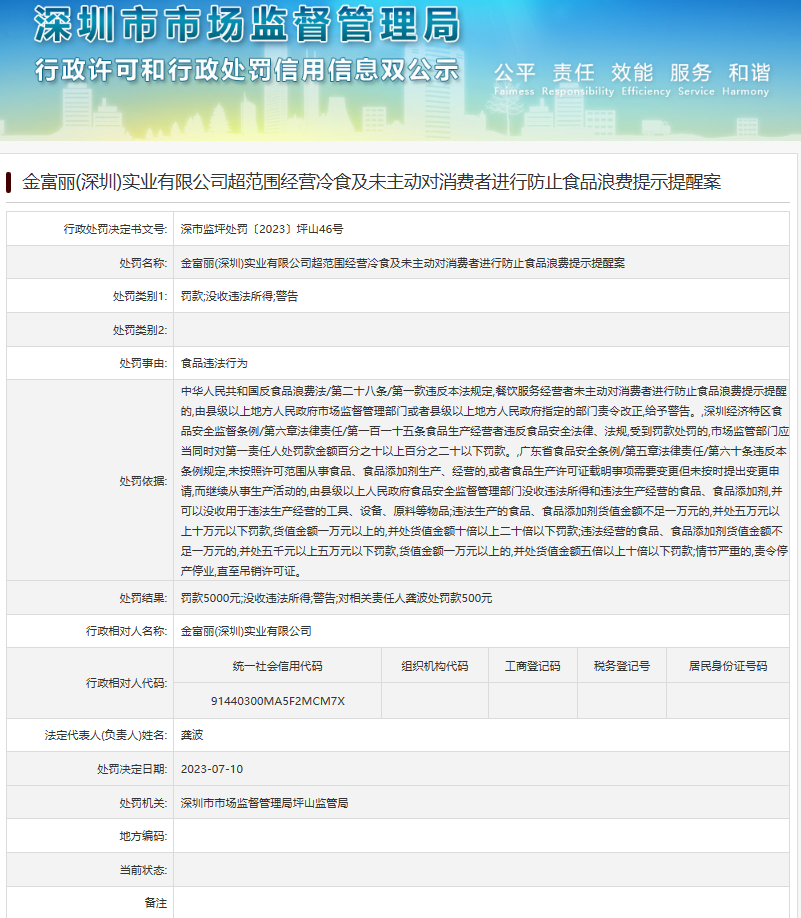Click the 行政相对人代码 row label
801x918 pixels.
[126, 683]
